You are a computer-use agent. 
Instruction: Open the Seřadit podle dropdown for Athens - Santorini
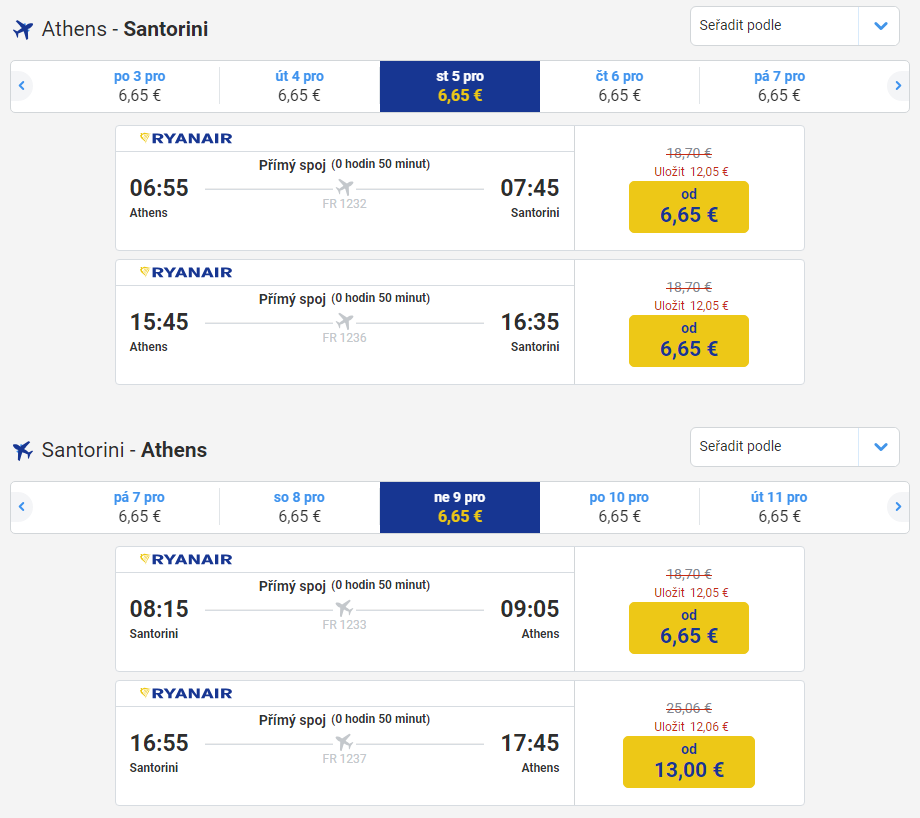(774, 26)
